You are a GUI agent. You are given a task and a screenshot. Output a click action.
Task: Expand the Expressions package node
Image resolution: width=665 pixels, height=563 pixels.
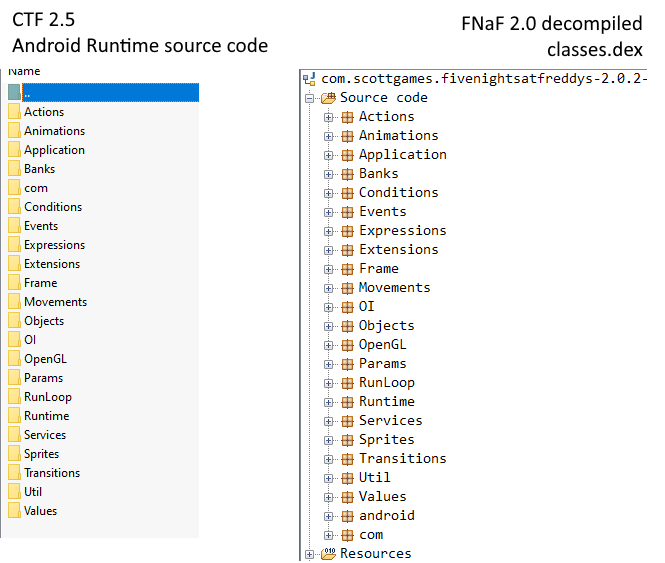pyautogui.click(x=328, y=231)
